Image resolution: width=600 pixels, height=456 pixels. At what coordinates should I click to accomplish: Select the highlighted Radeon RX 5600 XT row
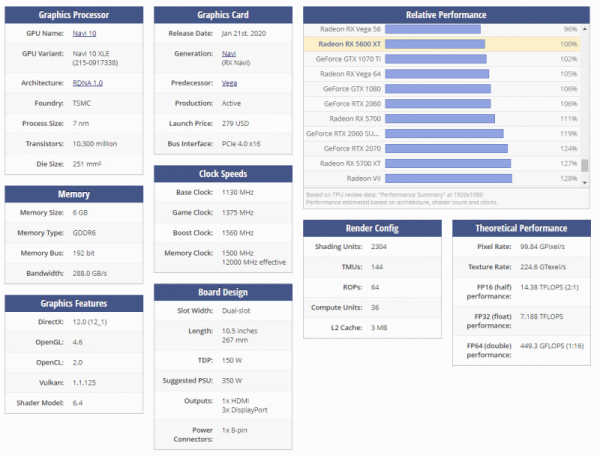click(442, 44)
